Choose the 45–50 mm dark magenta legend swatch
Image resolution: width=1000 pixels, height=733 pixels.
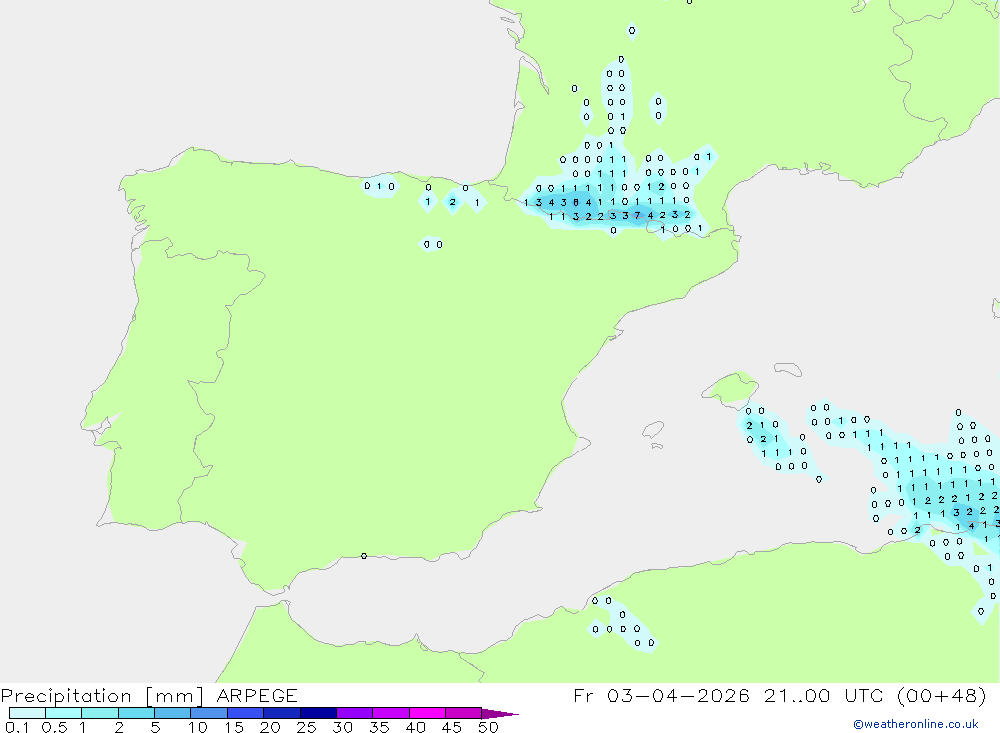(x=464, y=713)
